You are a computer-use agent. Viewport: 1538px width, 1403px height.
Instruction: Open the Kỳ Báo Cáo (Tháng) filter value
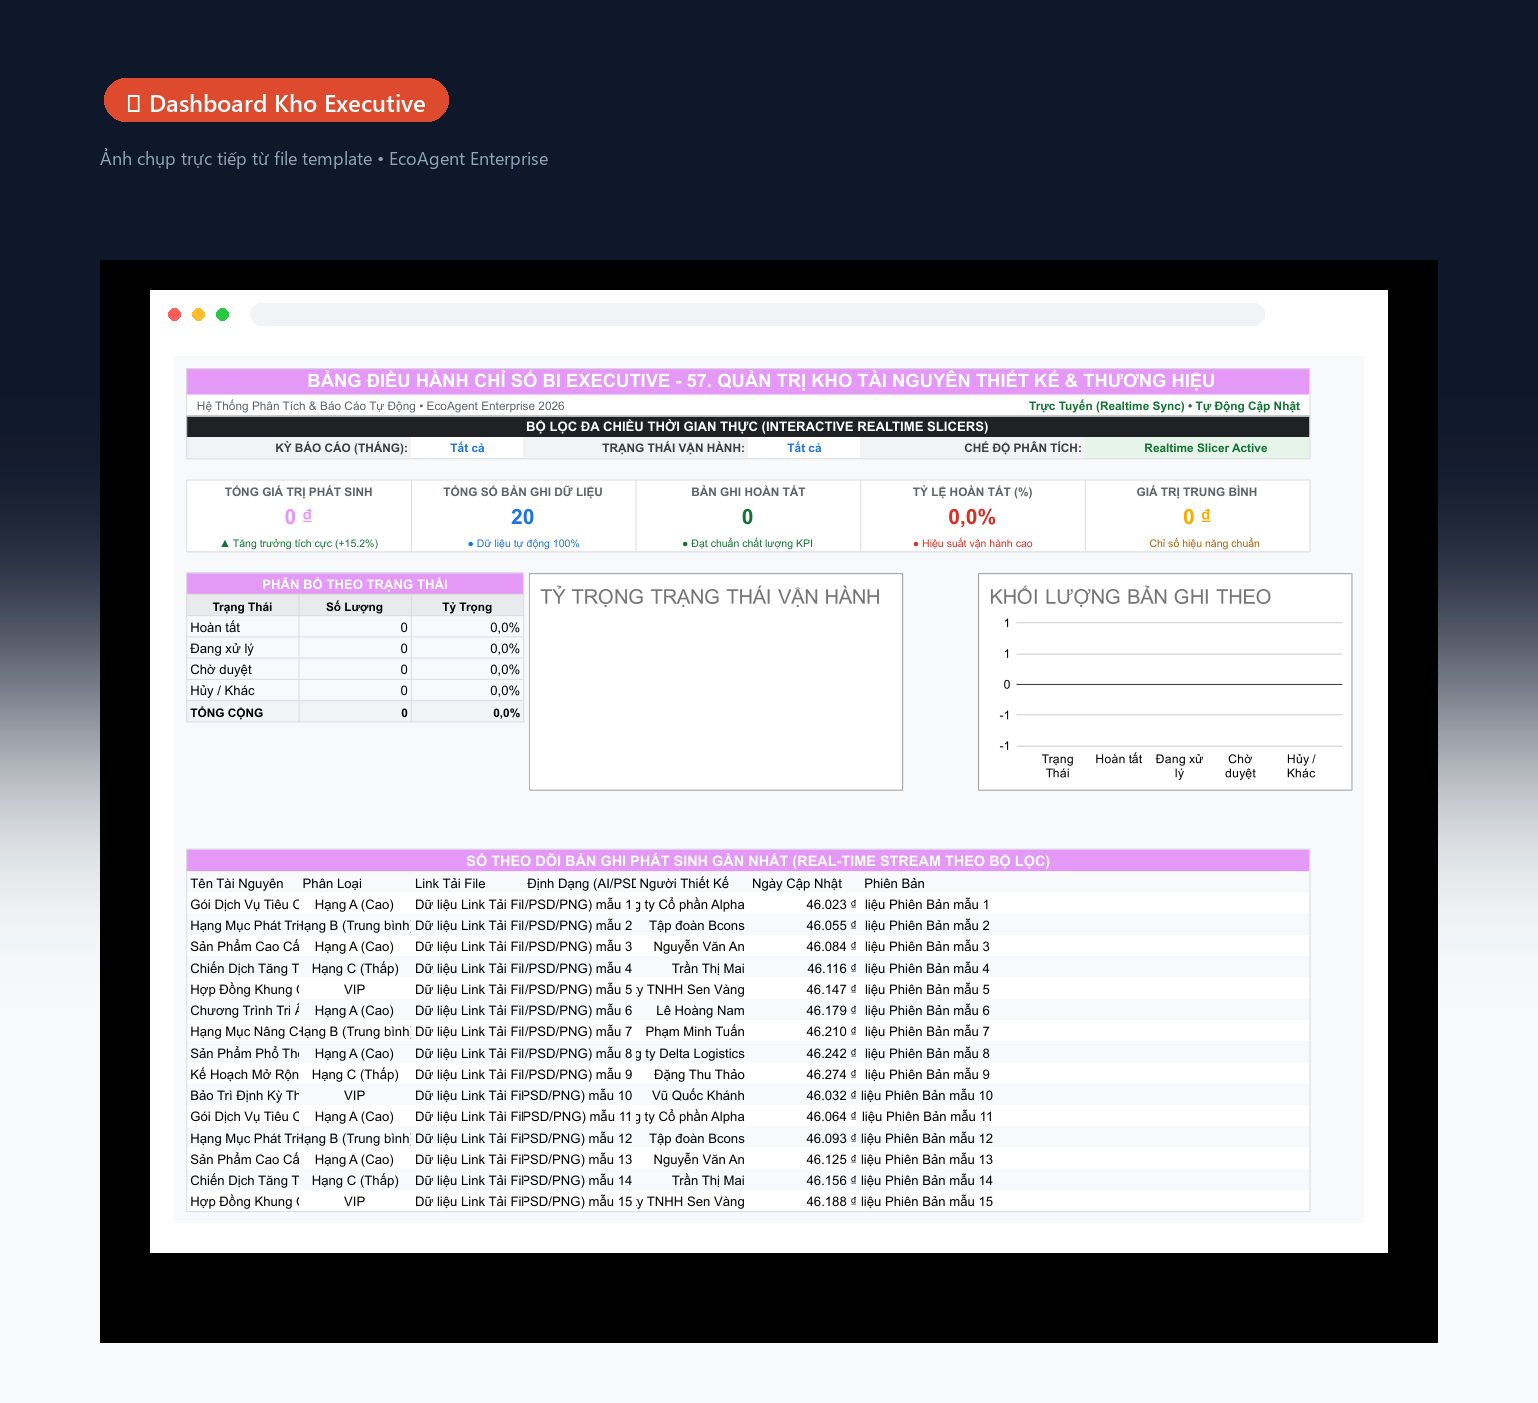pyautogui.click(x=467, y=448)
